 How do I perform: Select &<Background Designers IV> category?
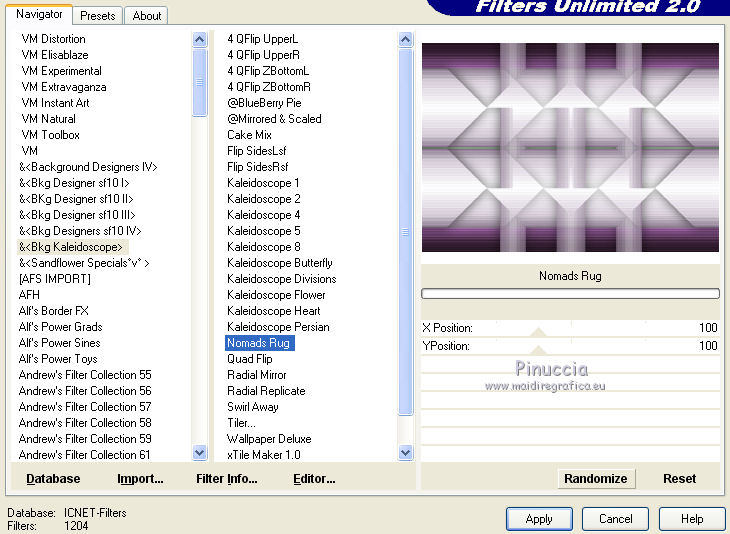click(x=88, y=167)
